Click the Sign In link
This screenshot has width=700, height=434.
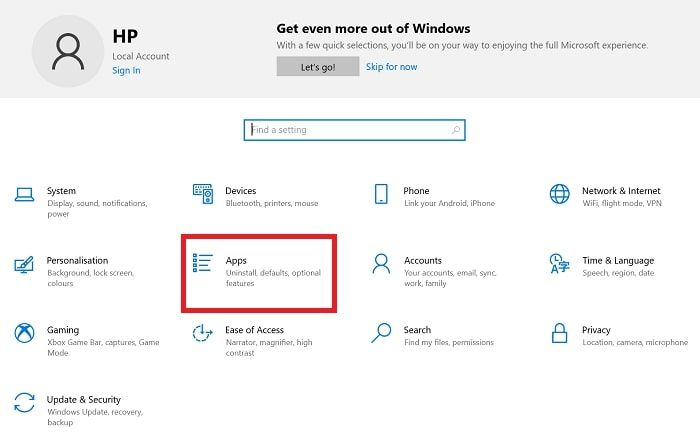pyautogui.click(x=126, y=71)
